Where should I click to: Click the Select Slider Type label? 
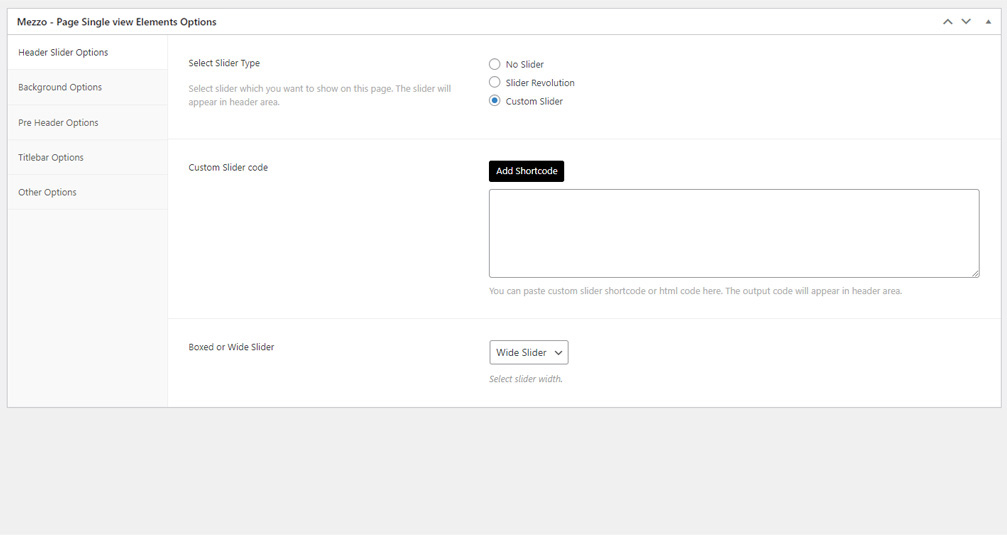tap(224, 63)
